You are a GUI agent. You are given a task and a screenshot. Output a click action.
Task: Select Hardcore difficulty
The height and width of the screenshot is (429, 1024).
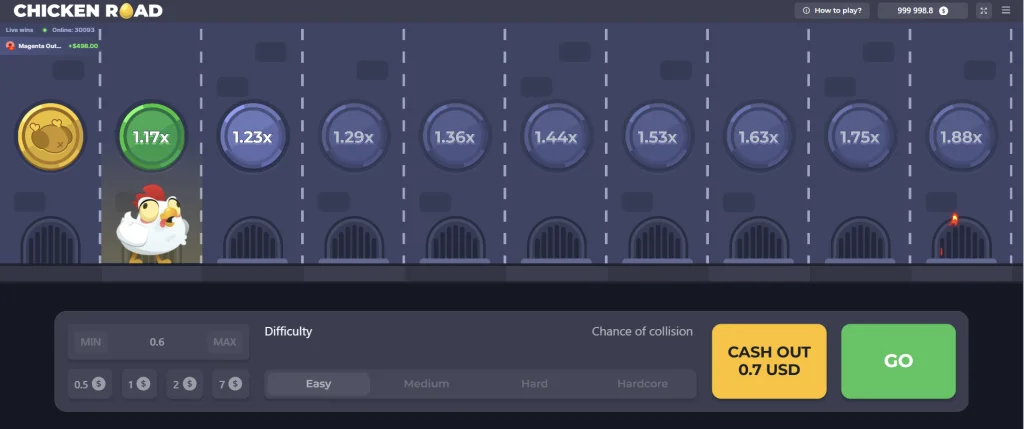click(x=643, y=384)
